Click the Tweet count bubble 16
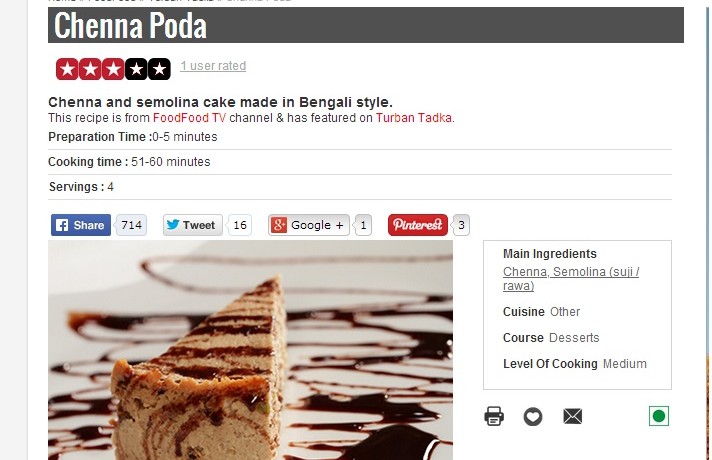 240,225
